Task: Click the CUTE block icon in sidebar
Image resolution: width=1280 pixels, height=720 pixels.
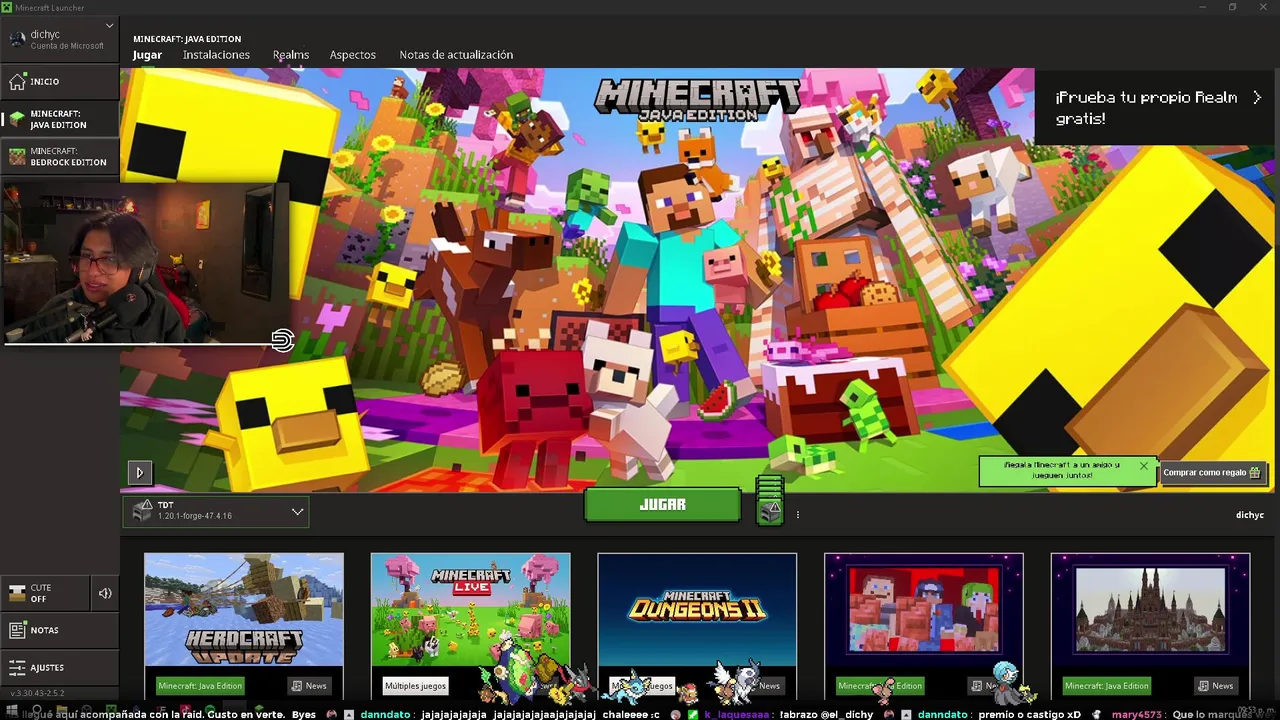Action: coord(17,593)
